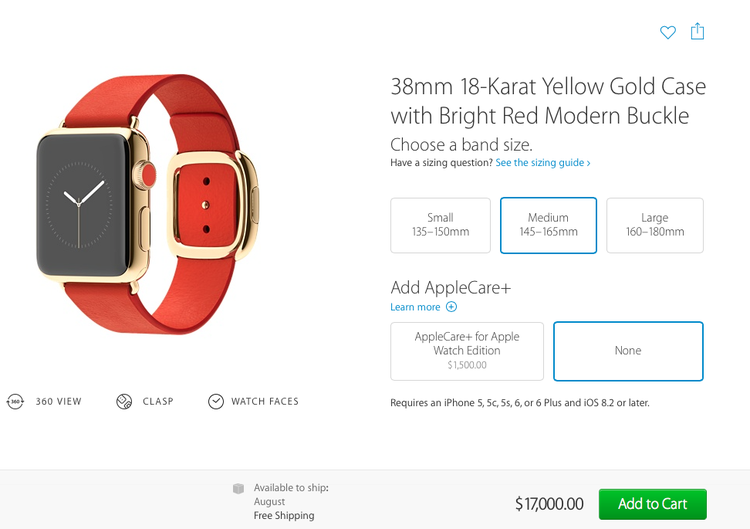This screenshot has width=750, height=529.
Task: Switch to the CLASP view label
Action: coord(158,401)
